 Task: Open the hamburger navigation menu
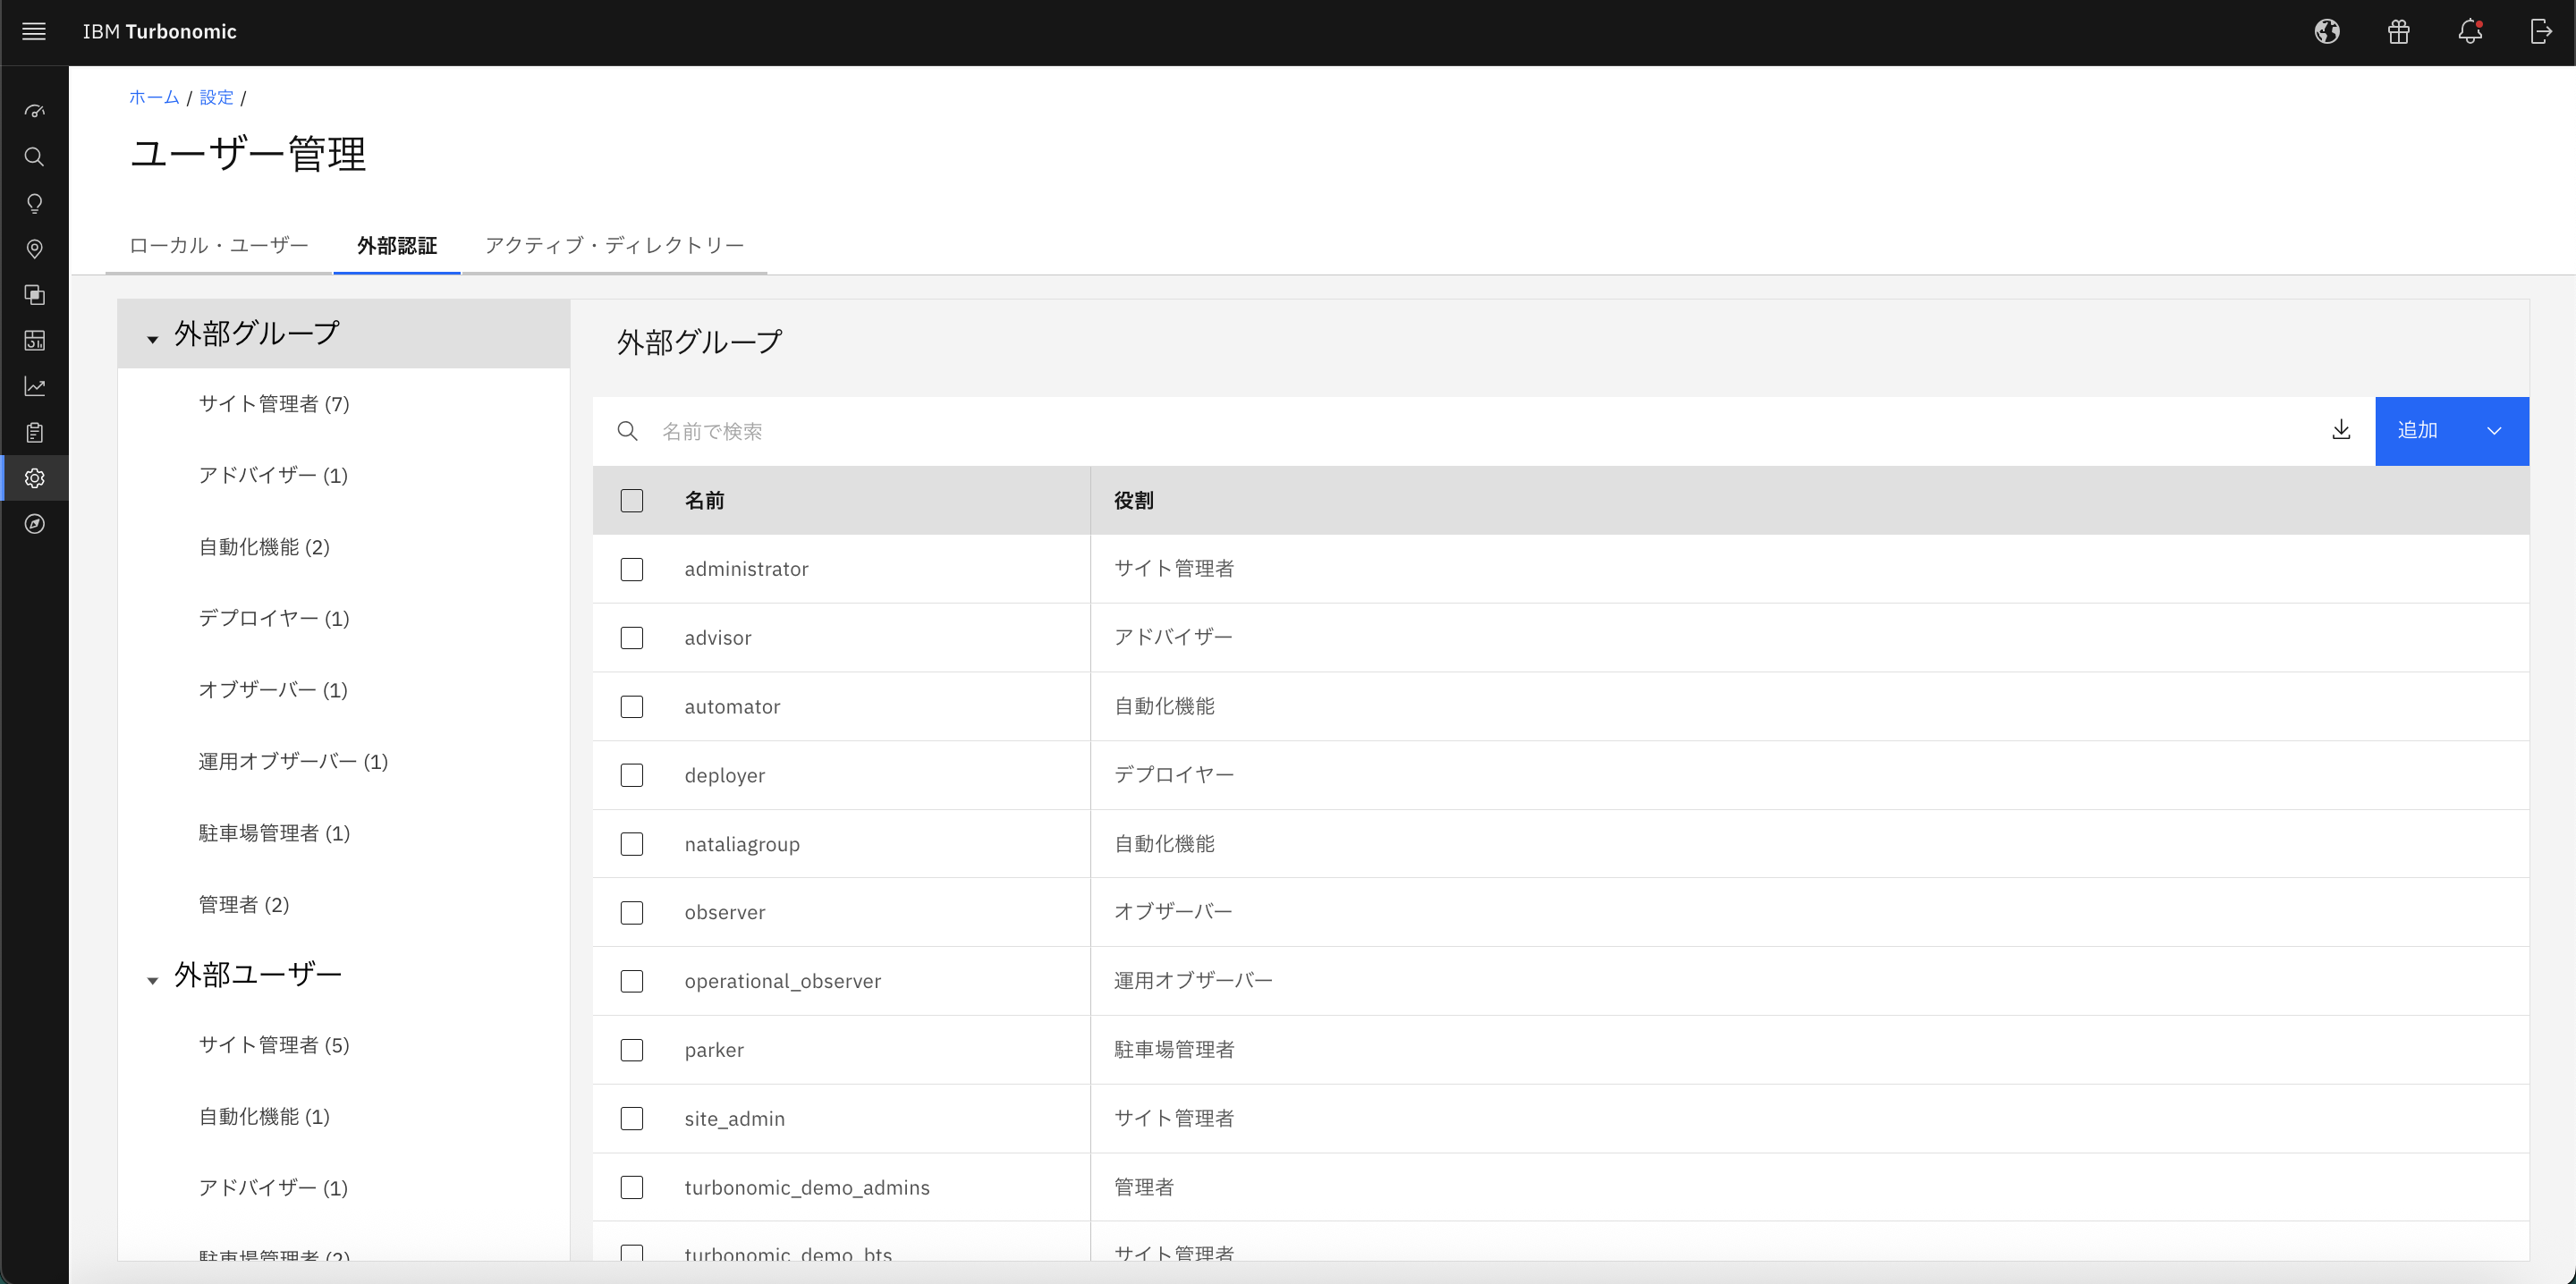click(34, 32)
